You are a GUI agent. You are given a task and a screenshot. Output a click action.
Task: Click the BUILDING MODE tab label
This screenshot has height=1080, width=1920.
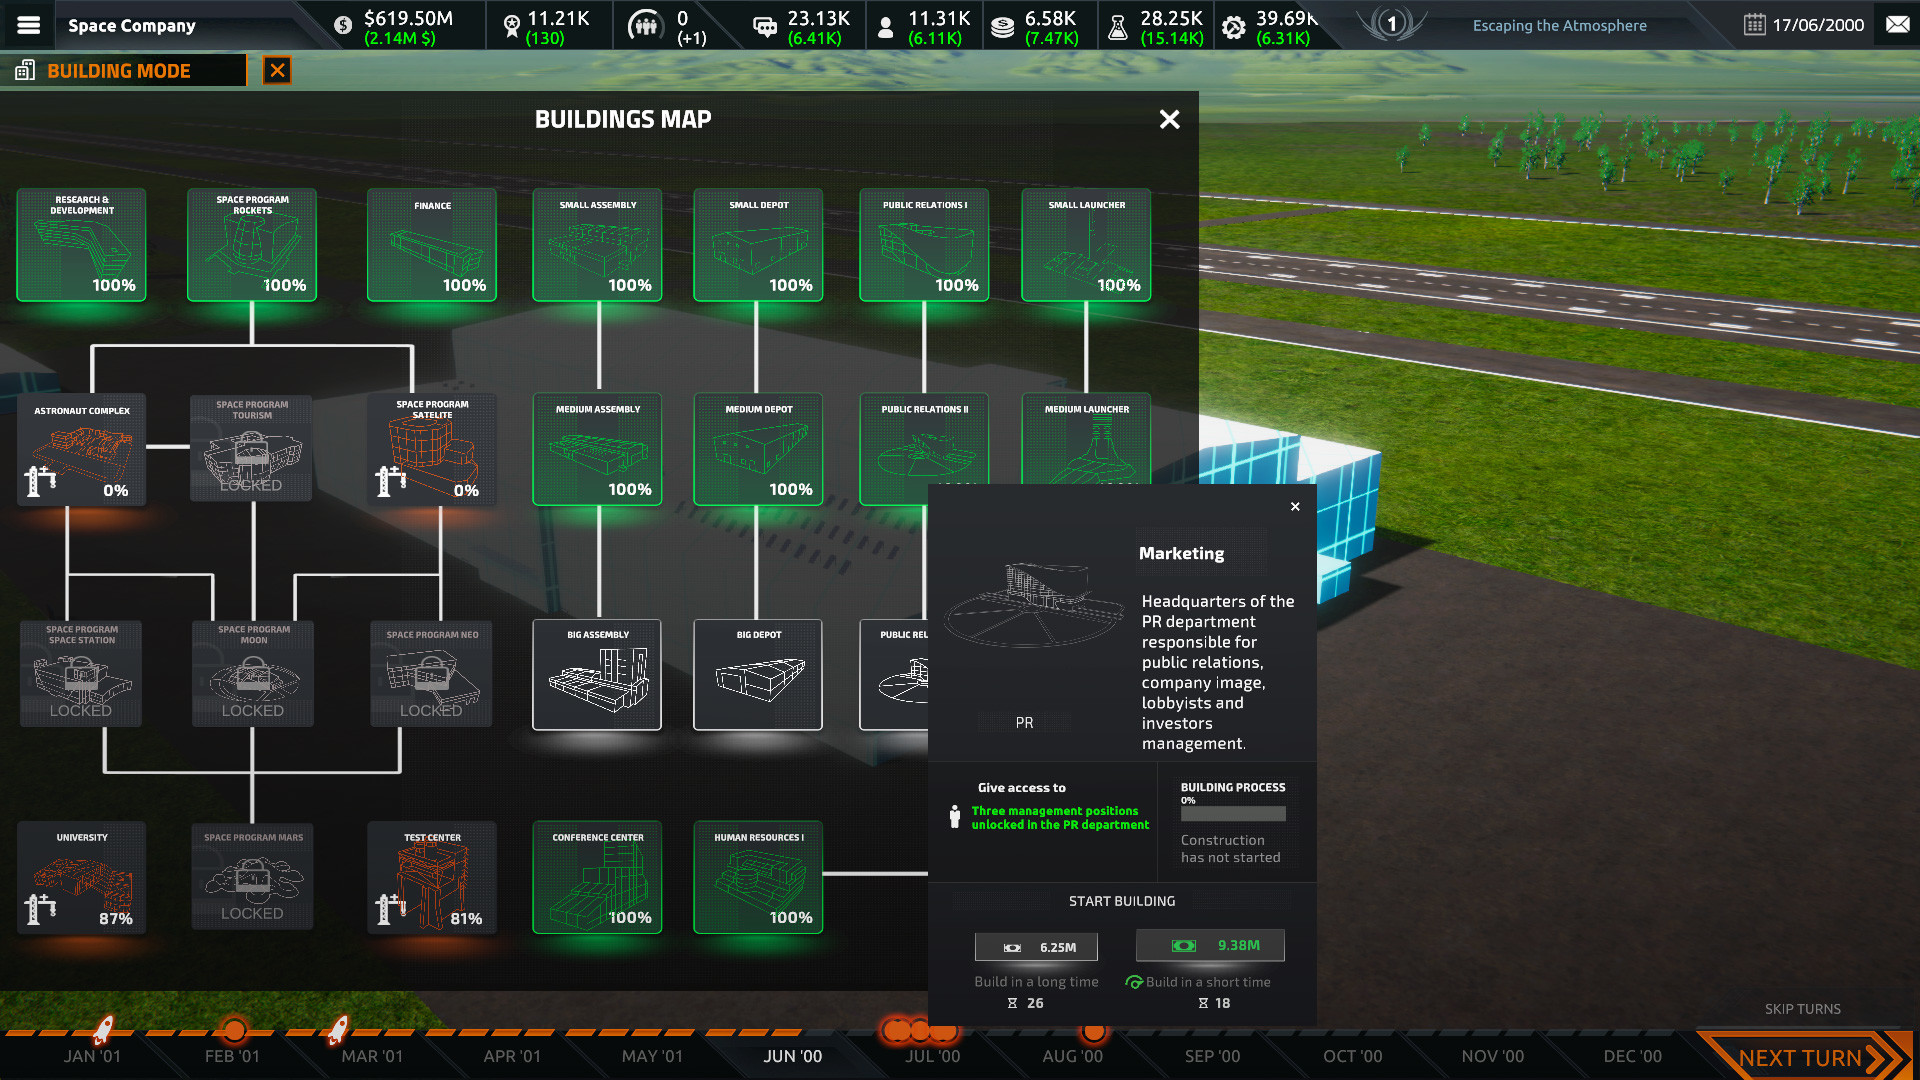[117, 70]
